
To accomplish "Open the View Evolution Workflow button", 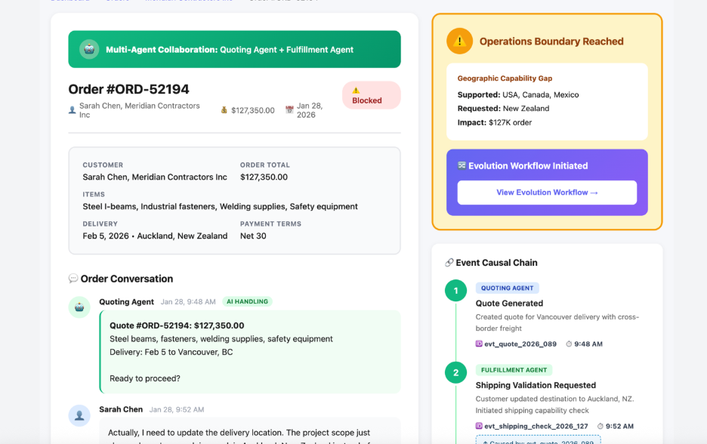I will [x=547, y=192].
